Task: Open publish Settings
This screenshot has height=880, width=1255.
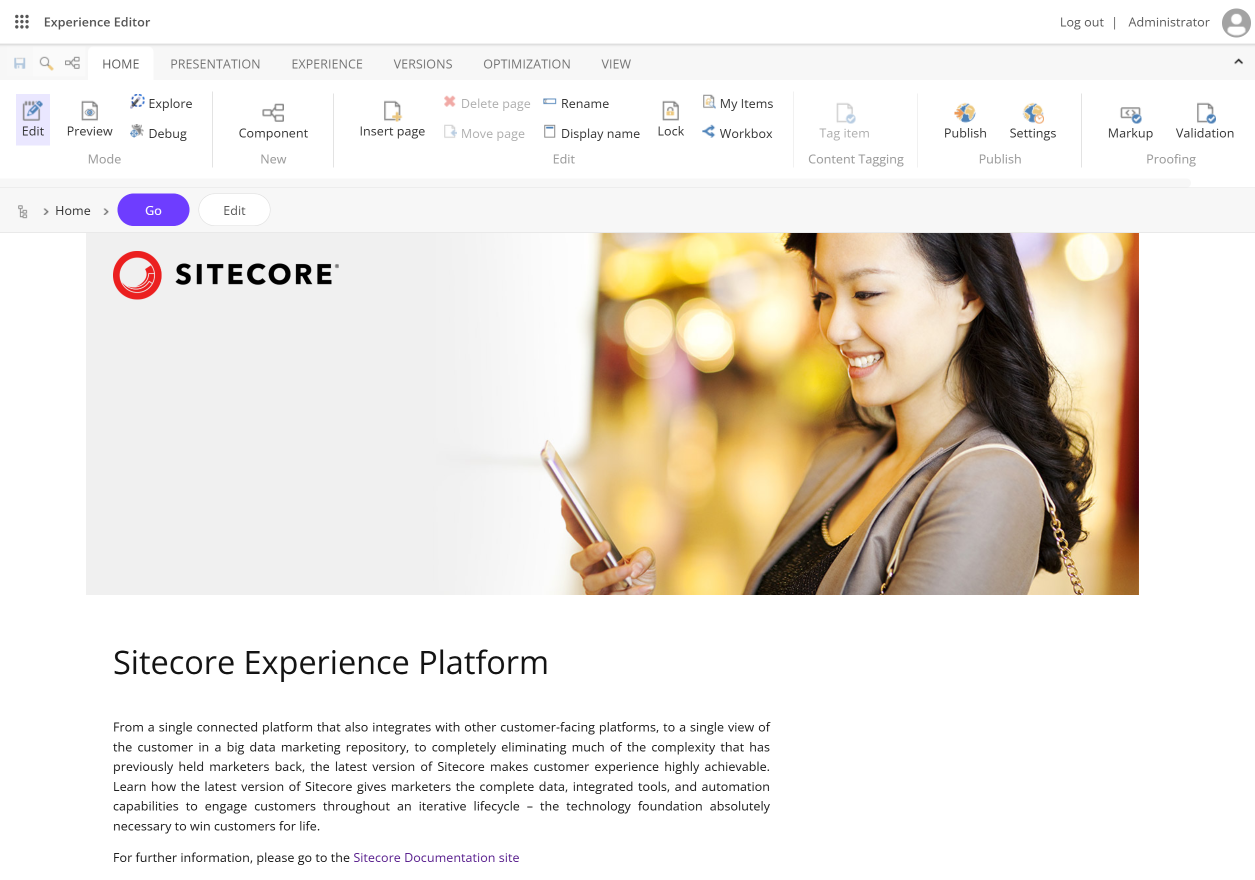Action: coord(1033,121)
